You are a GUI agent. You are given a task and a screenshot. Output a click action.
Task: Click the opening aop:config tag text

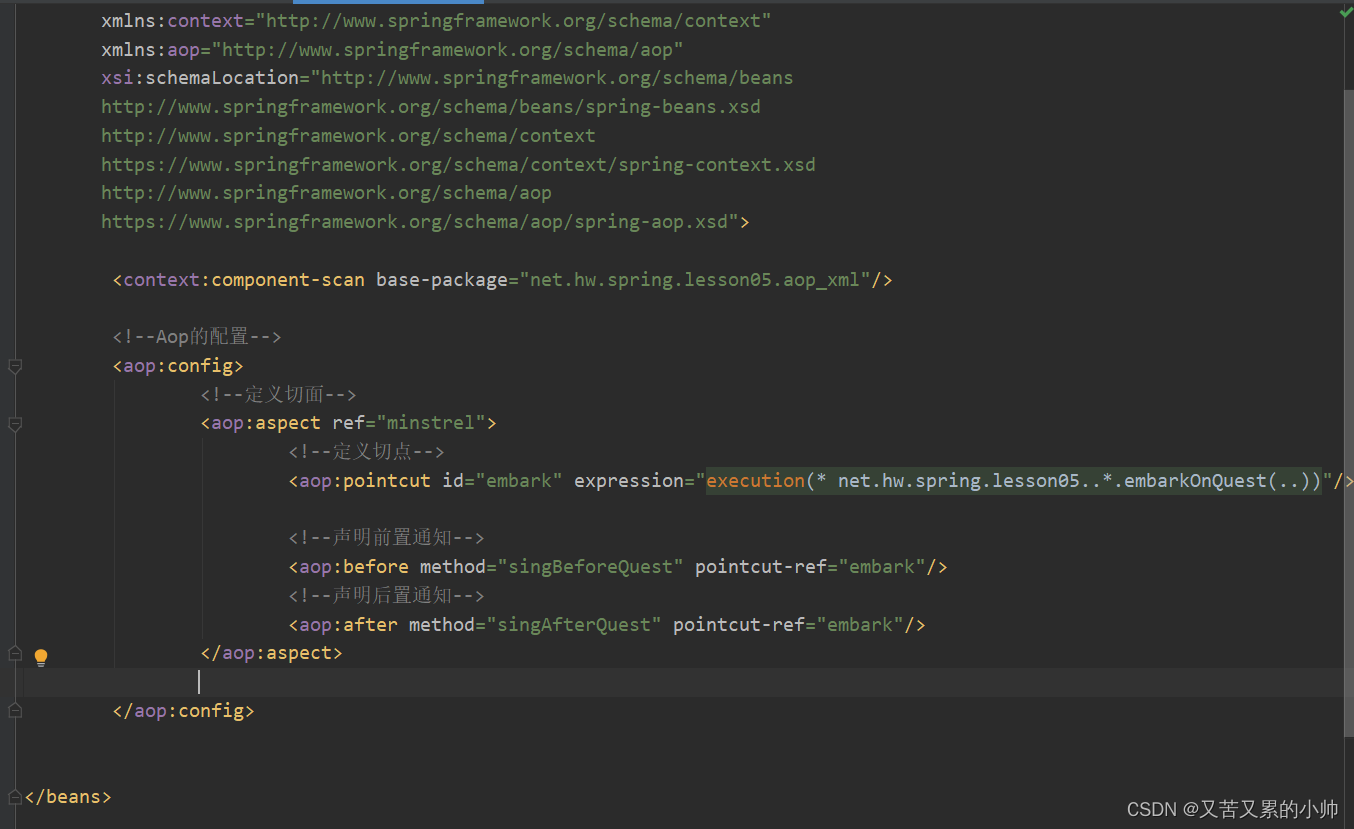point(178,366)
